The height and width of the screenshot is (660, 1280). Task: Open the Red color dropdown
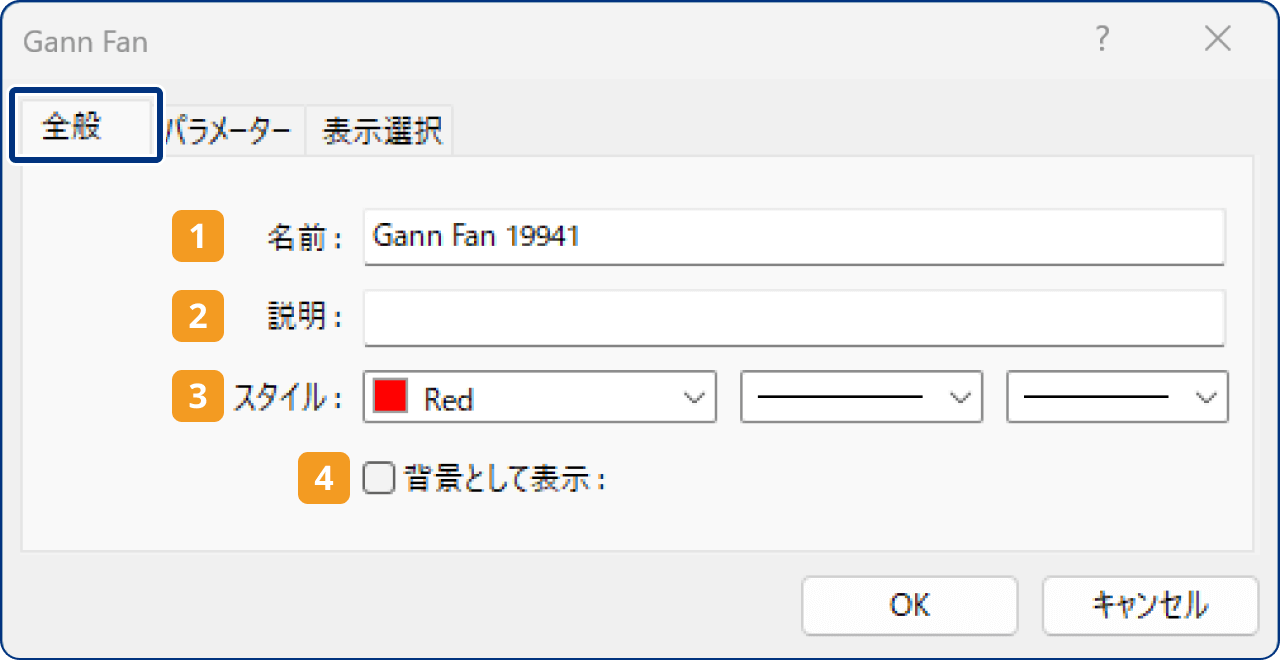[540, 397]
